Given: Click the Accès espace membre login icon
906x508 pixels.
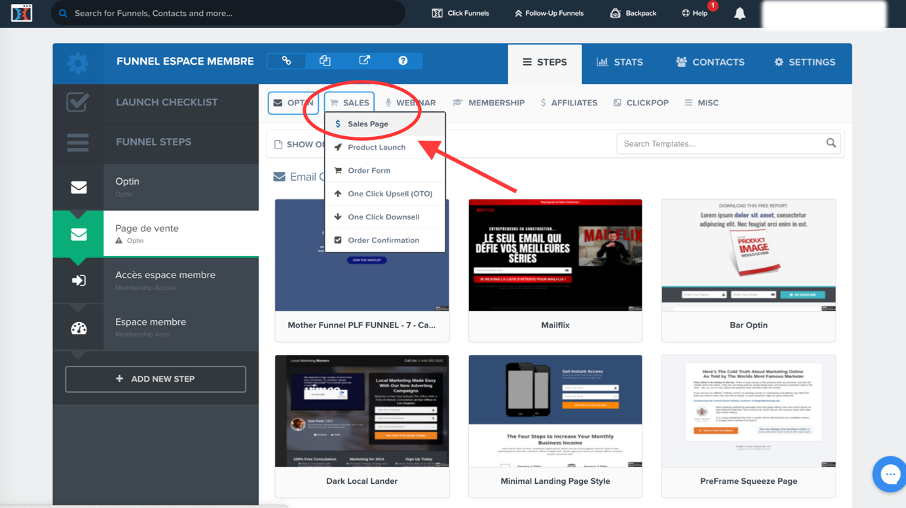Looking at the screenshot, I should 79,281.
